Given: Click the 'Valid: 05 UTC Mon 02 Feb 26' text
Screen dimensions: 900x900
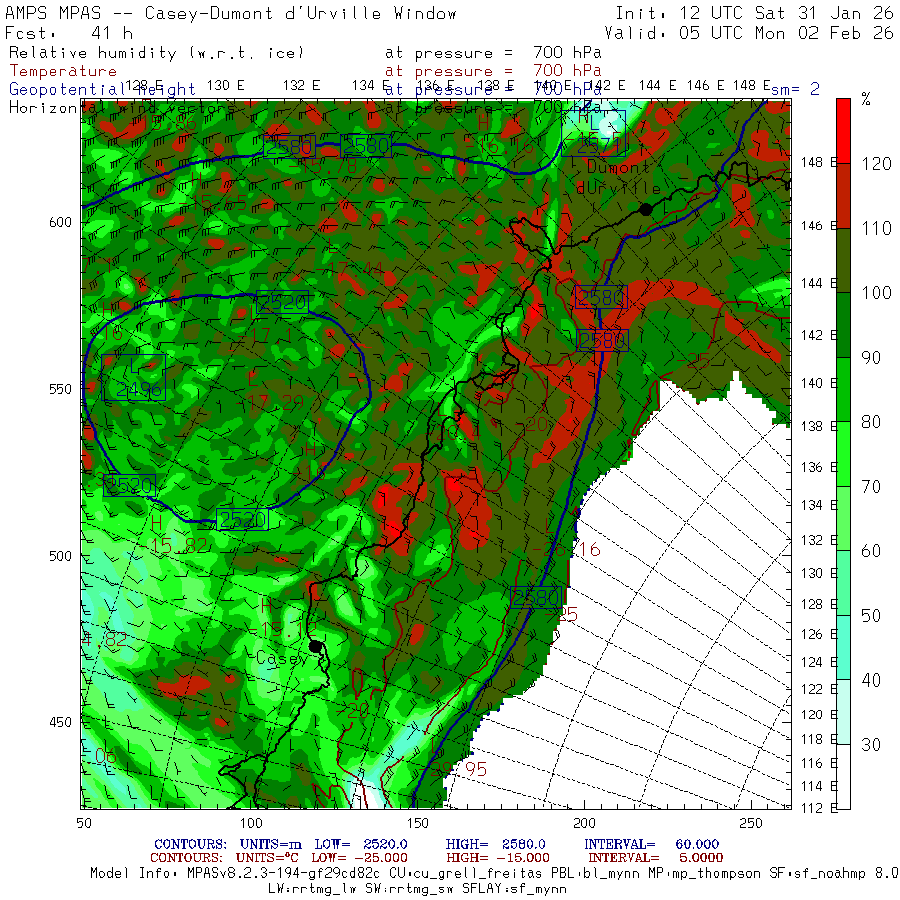Looking at the screenshot, I should pyautogui.click(x=749, y=33).
